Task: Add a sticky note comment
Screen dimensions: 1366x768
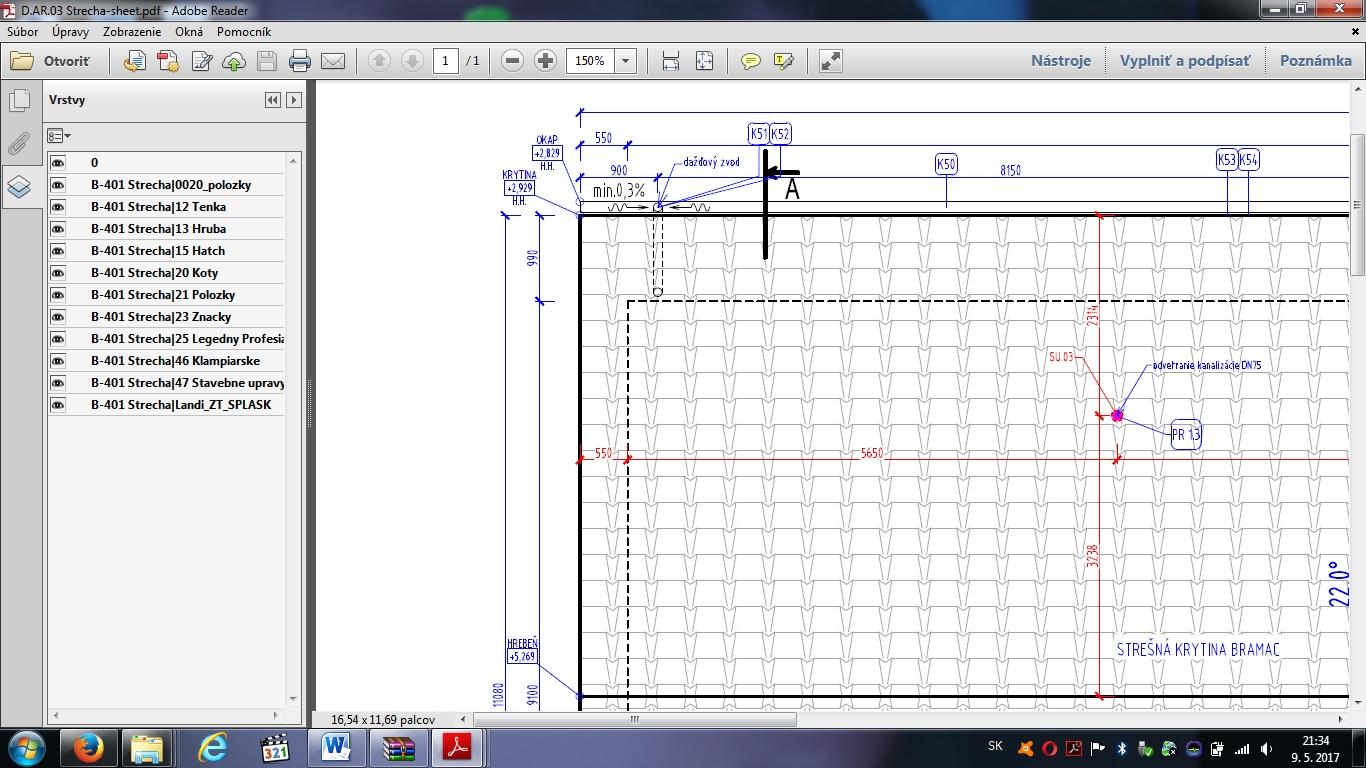Action: click(750, 62)
